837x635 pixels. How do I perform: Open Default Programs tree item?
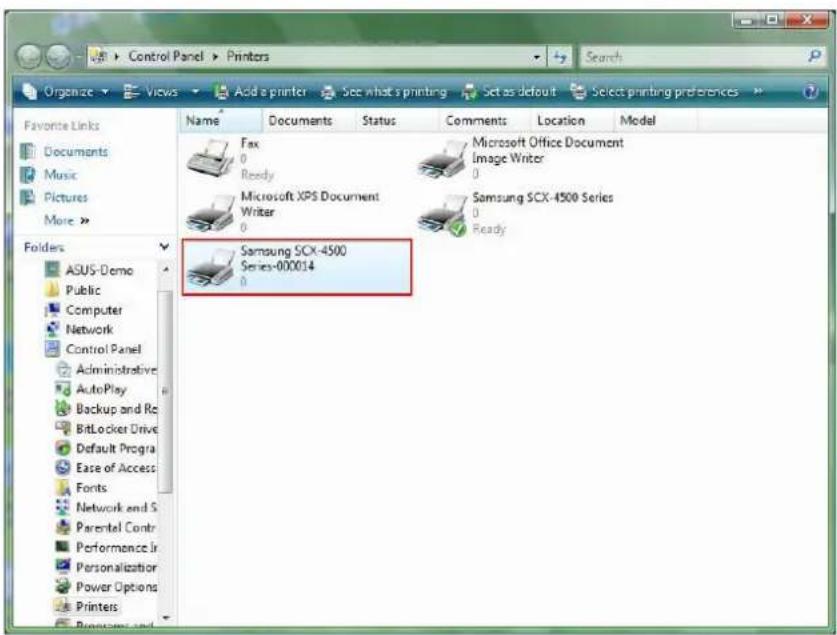[x=106, y=448]
